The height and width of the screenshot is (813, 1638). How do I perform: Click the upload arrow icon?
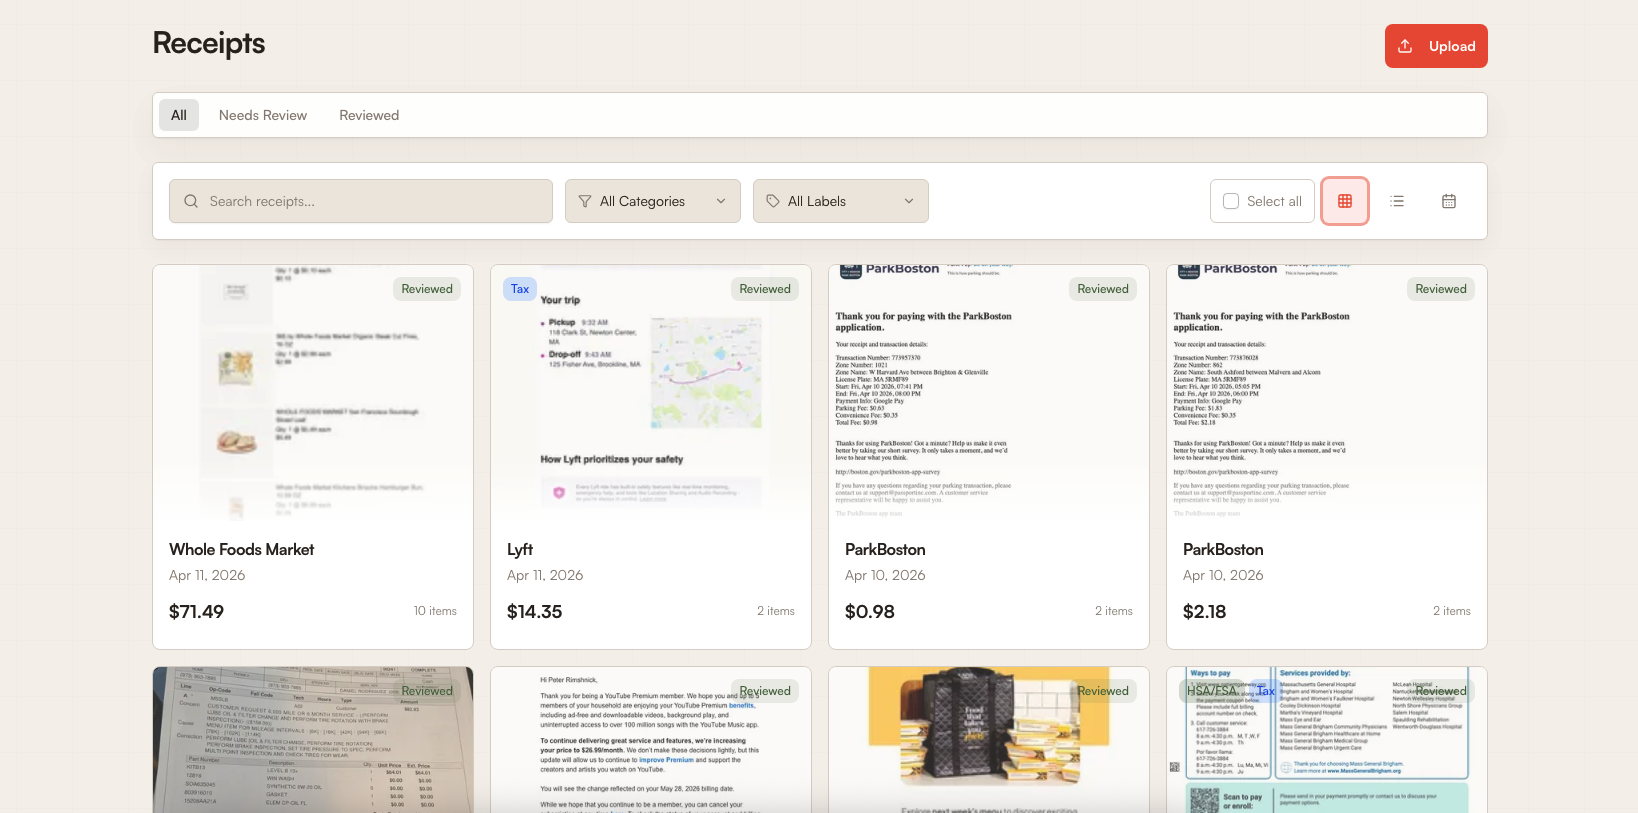(x=1405, y=46)
